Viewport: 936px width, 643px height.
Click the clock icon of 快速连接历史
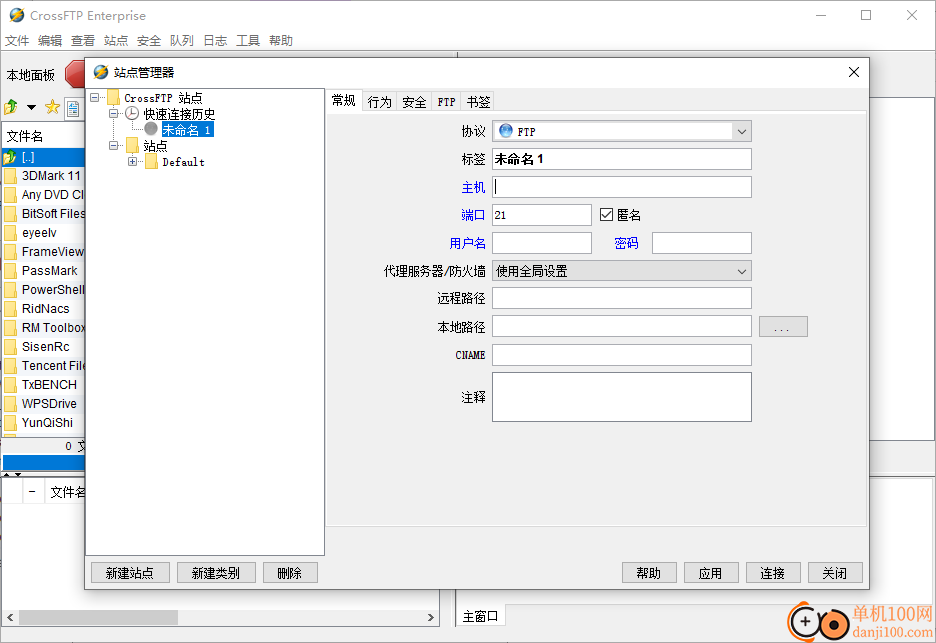pos(132,113)
